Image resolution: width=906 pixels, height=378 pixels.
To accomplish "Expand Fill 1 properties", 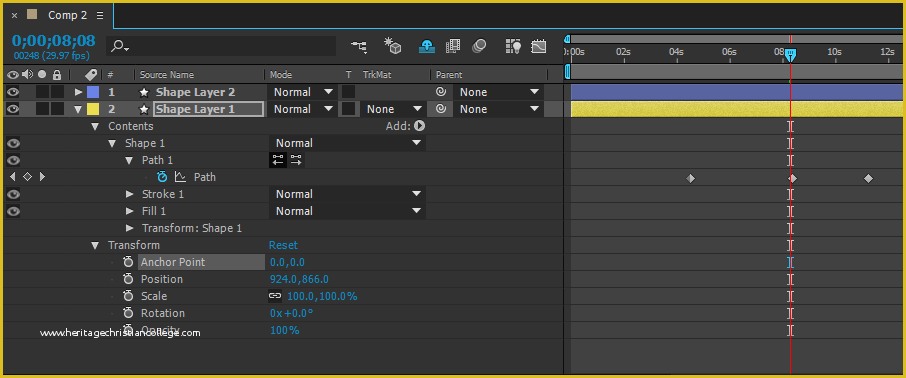I will (x=129, y=211).
